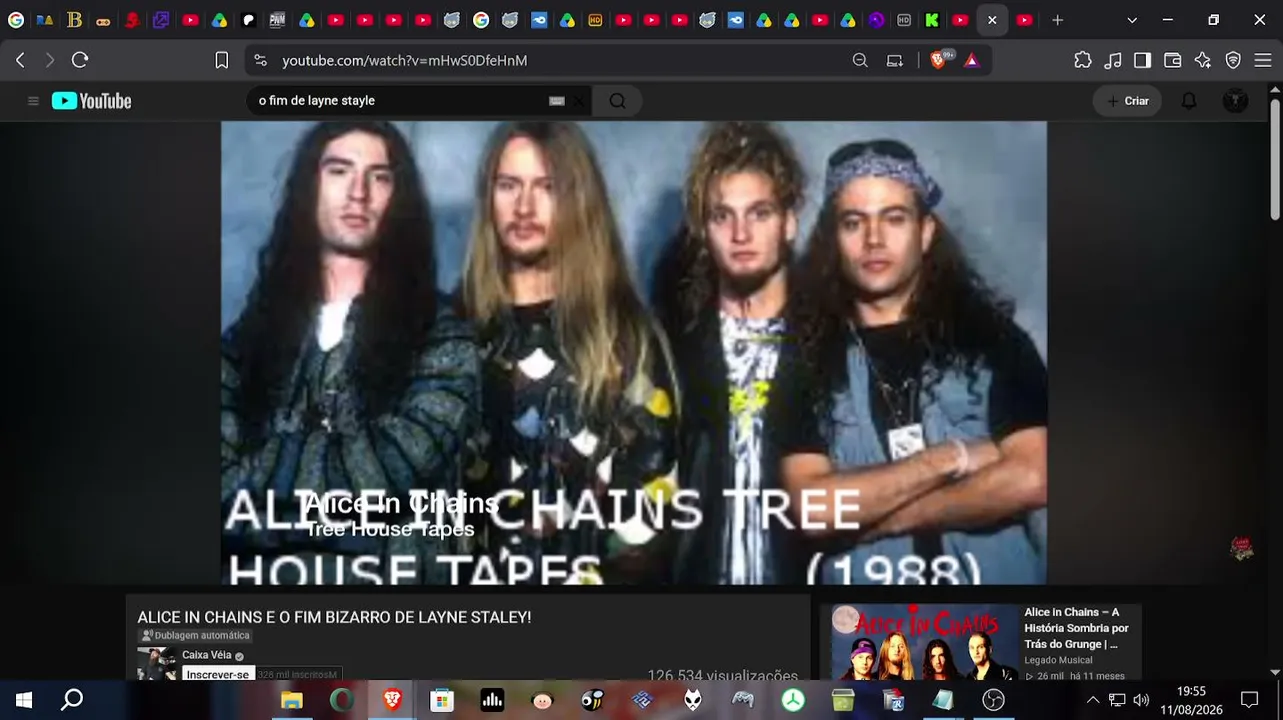Open recommended video 'A História Sombria' title
1283x720 pixels.
(1076, 628)
